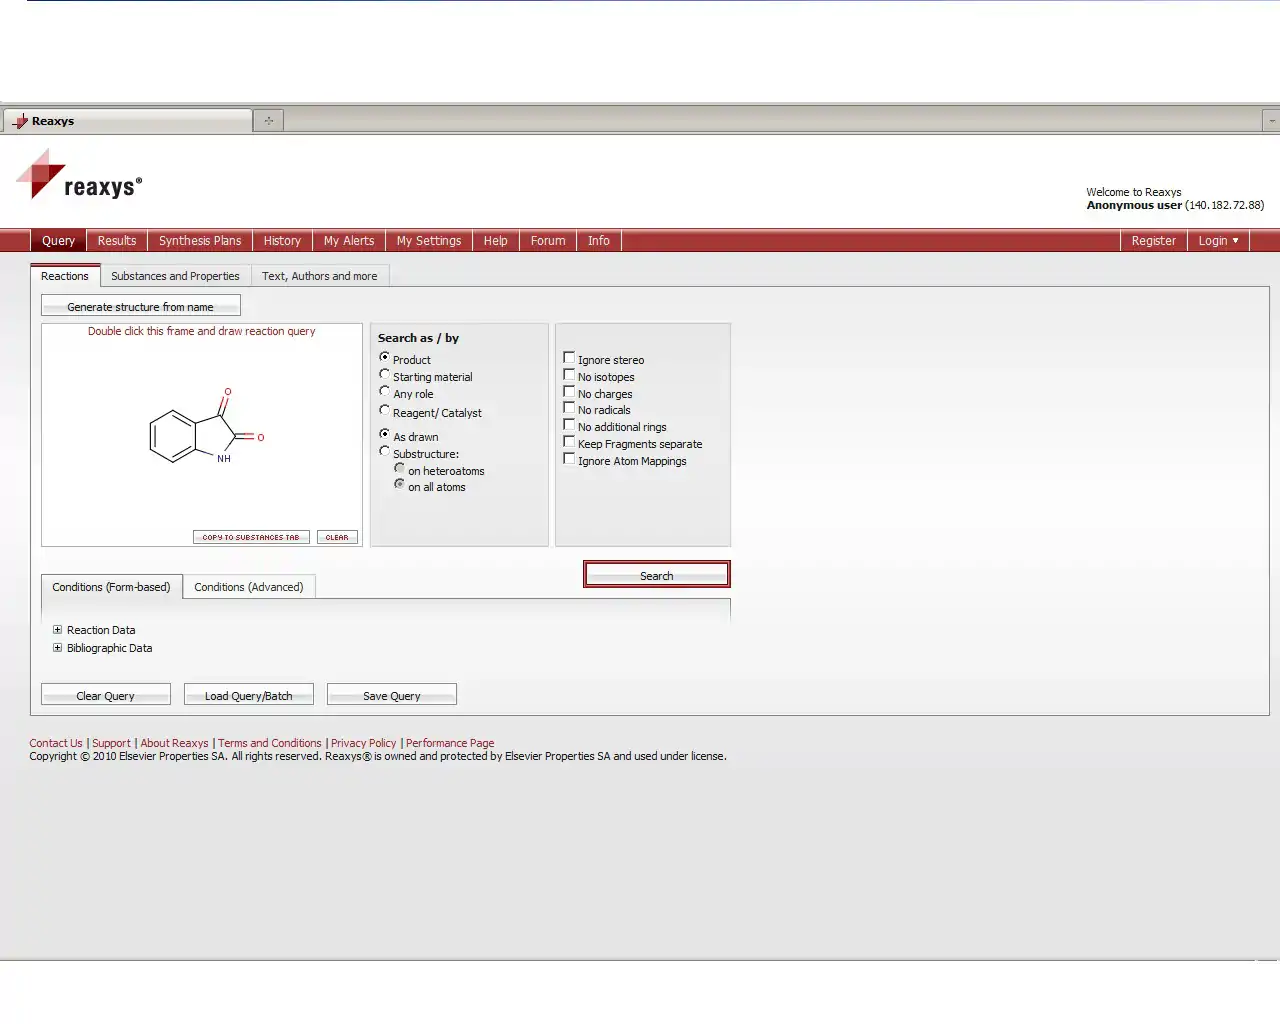Viewport: 1280px width, 1024px height.
Task: Click the Reaxys logo icon
Action: pyautogui.click(x=41, y=174)
